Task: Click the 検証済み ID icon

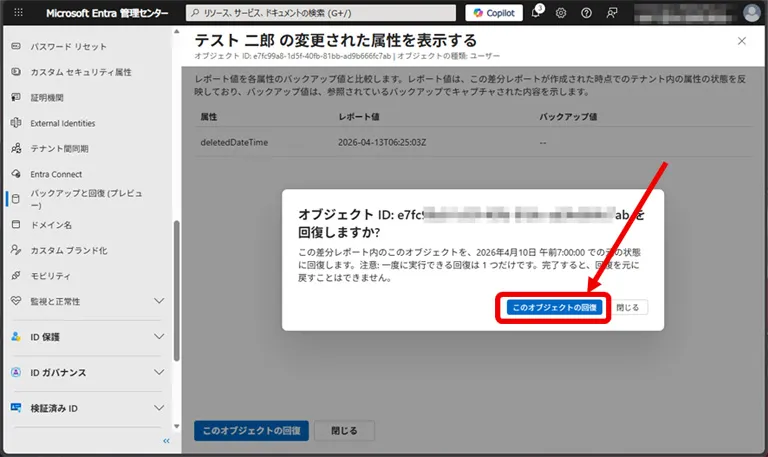Action: pyautogui.click(x=16, y=408)
